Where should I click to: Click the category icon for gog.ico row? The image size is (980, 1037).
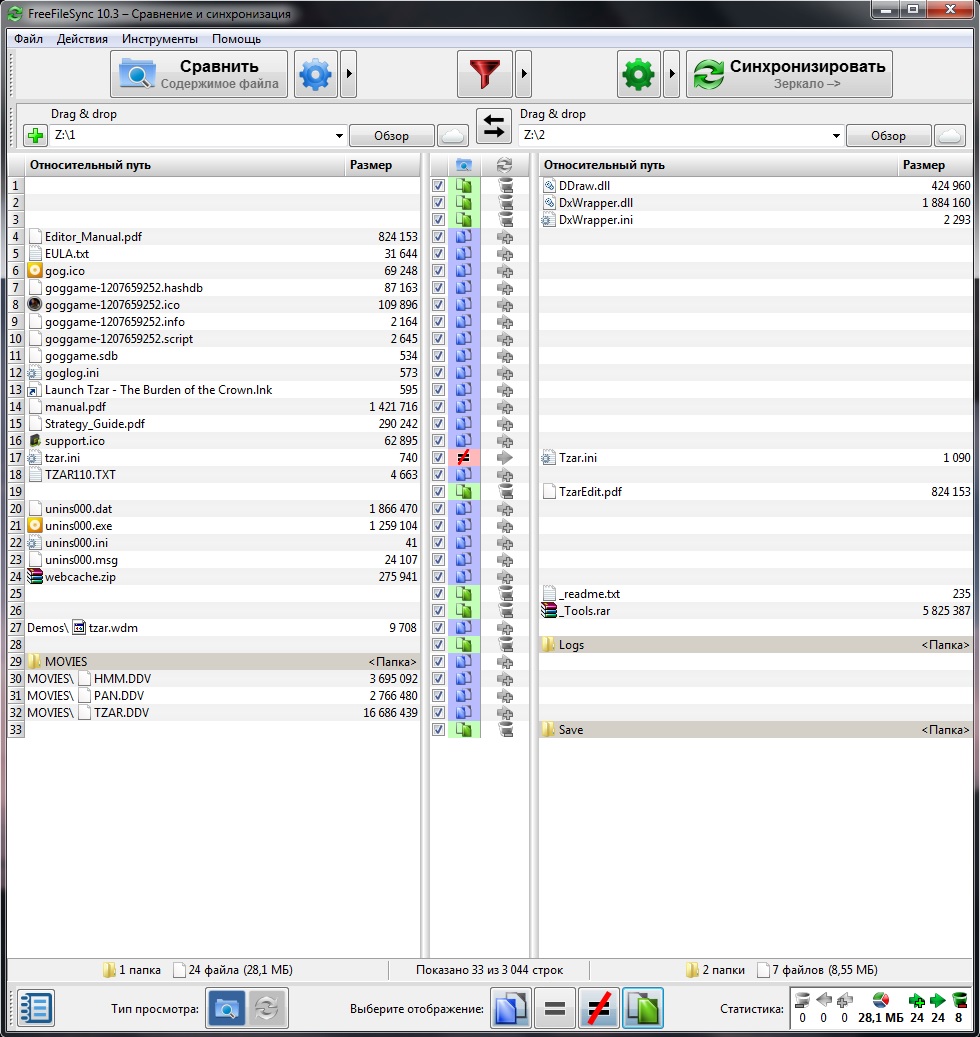pyautogui.click(x=464, y=270)
